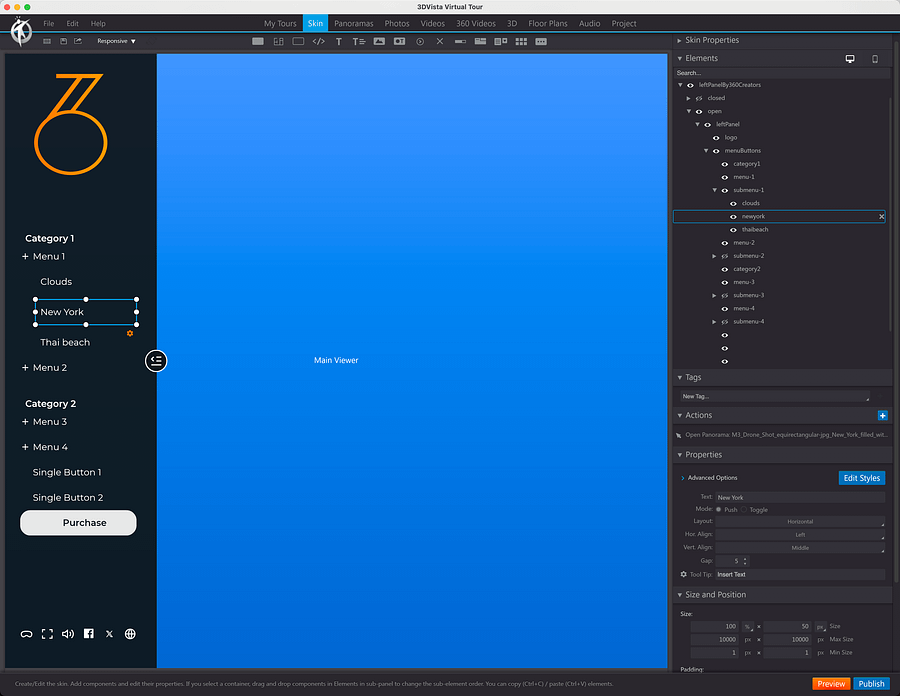Click the globe icon in skin preview
The height and width of the screenshot is (696, 900).
point(130,634)
